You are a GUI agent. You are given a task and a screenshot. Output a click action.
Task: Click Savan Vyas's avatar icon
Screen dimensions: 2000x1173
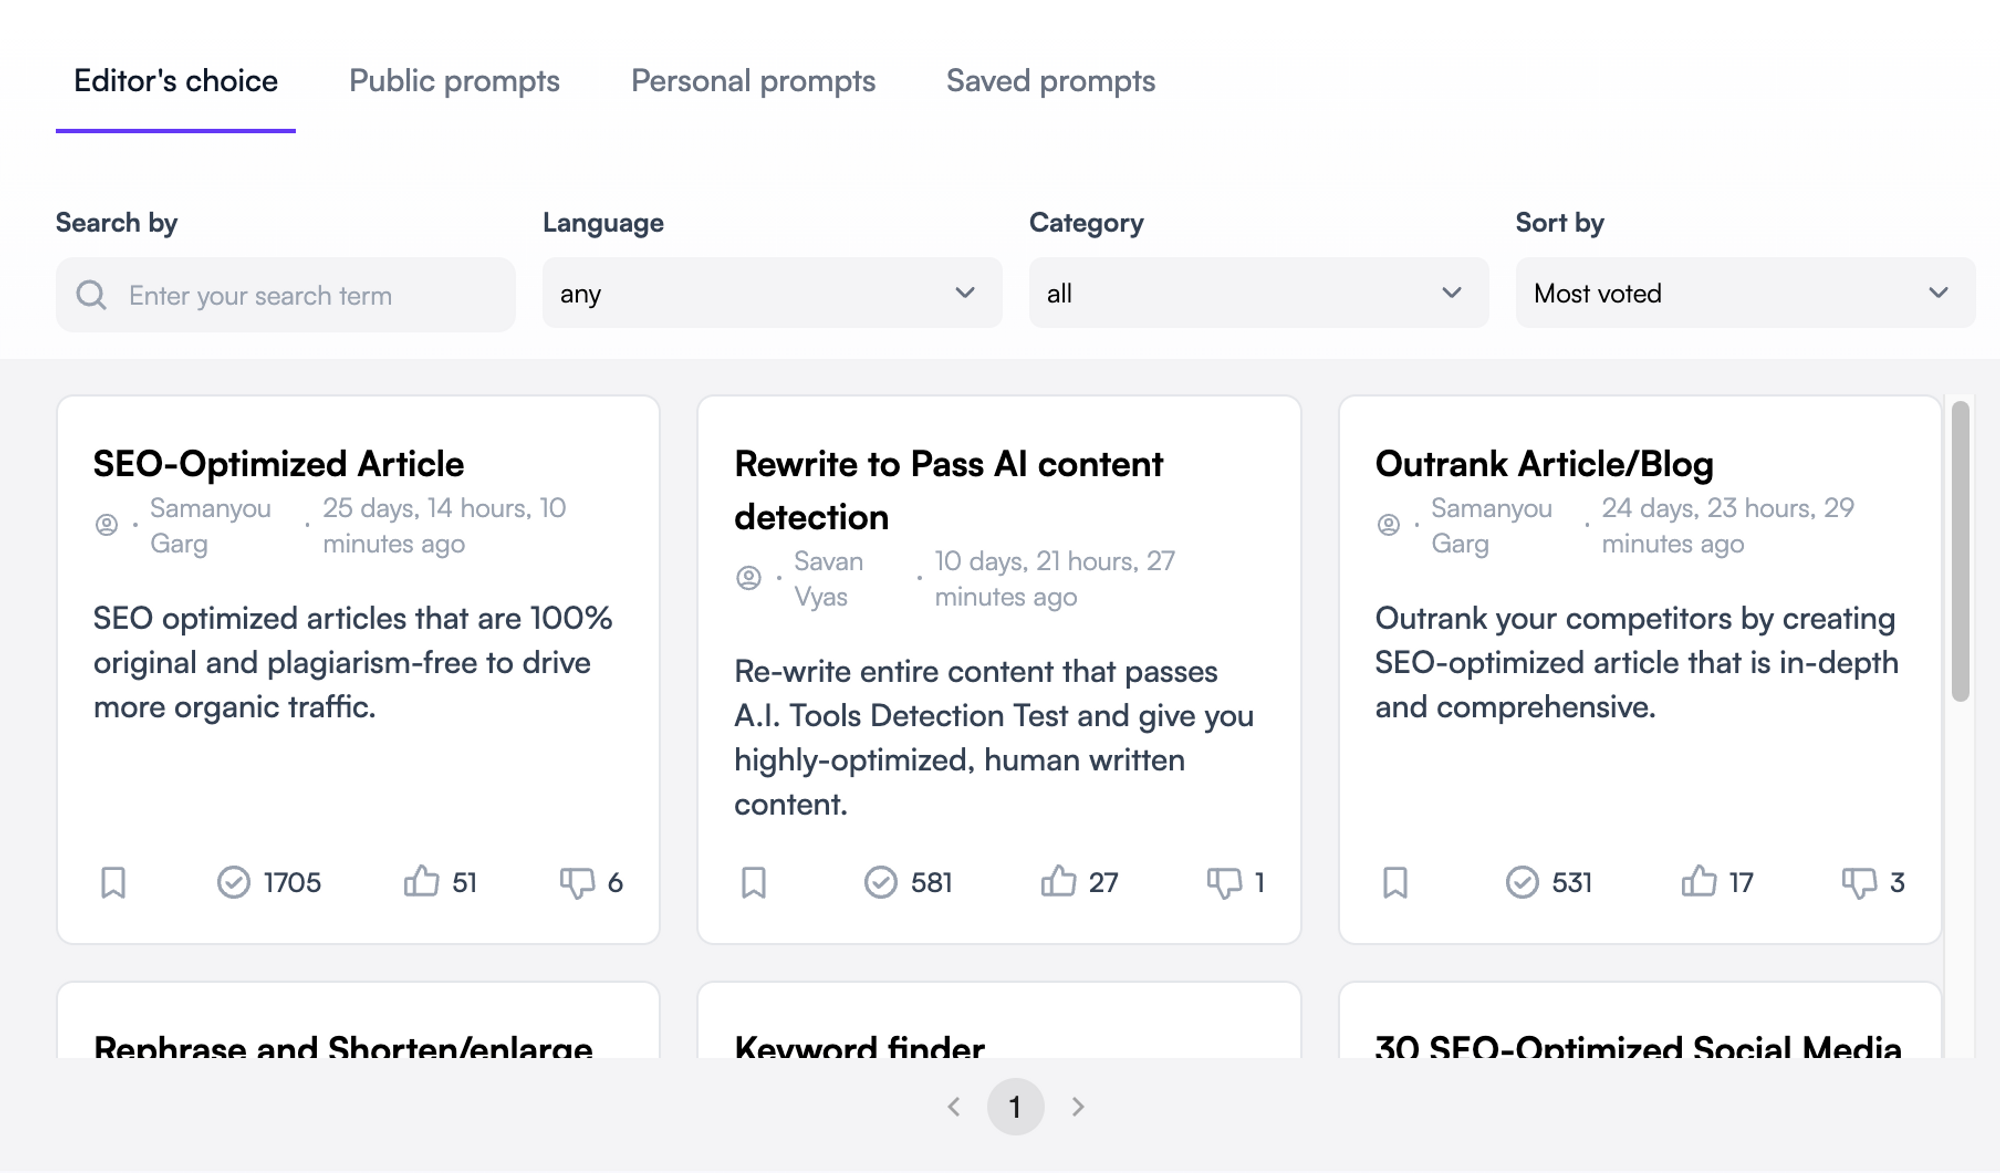point(749,577)
